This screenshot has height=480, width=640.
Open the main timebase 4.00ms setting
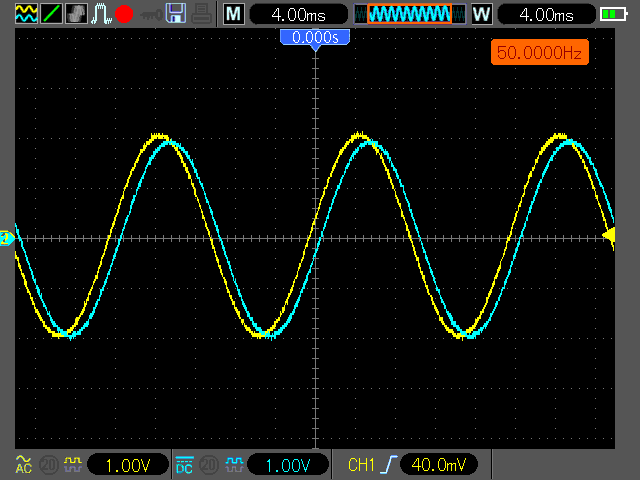(x=298, y=14)
